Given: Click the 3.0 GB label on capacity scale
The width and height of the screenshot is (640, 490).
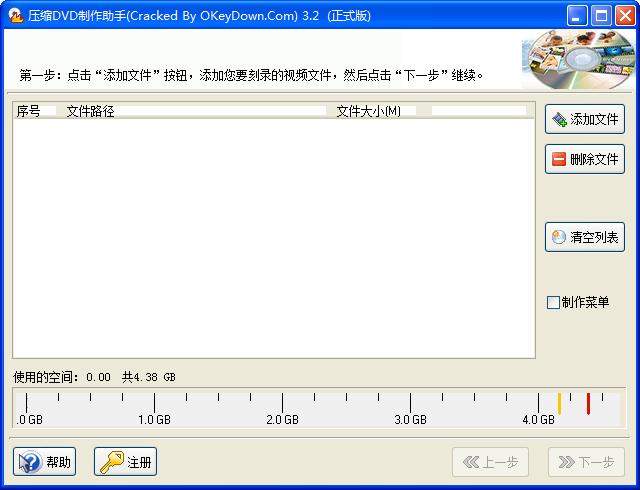Looking at the screenshot, I should [x=410, y=419].
